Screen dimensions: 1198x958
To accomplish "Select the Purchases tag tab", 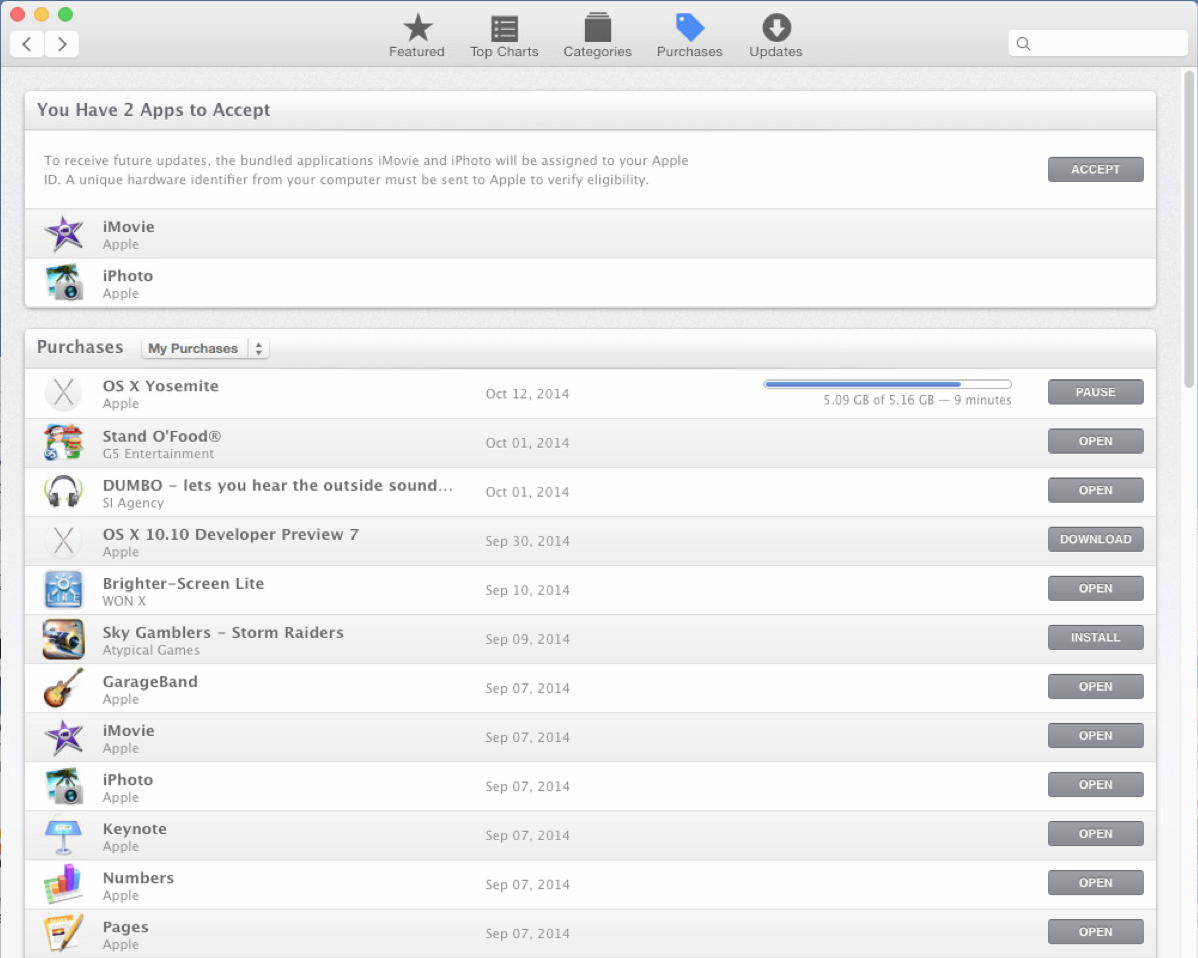I will coord(689,36).
